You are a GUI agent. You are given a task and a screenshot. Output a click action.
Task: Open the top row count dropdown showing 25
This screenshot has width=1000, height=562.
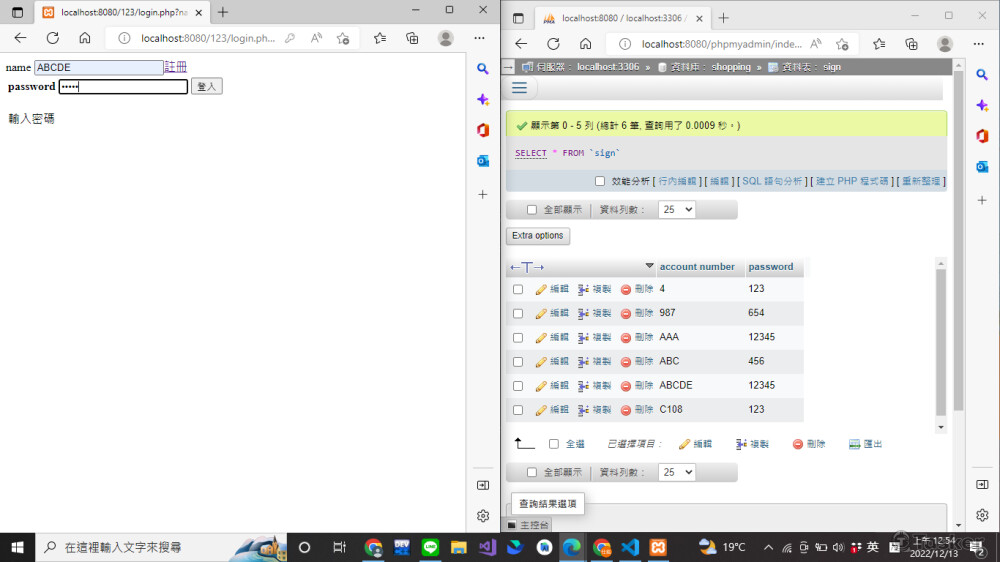click(677, 210)
